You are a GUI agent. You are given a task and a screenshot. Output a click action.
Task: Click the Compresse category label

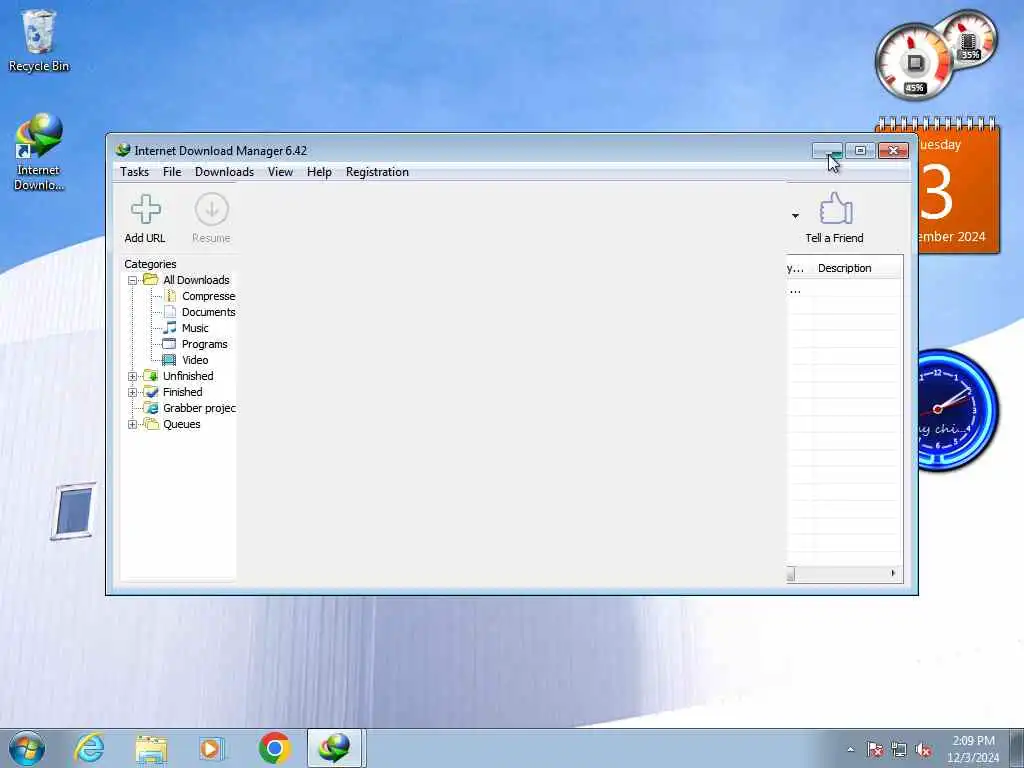(x=208, y=296)
